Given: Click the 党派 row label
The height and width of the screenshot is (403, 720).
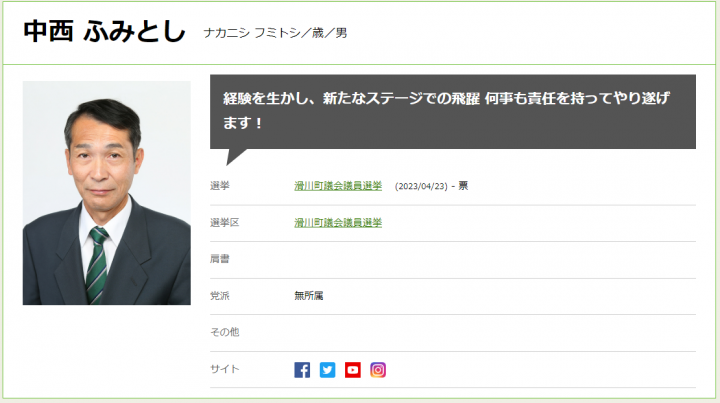Looking at the screenshot, I should pyautogui.click(x=219, y=296).
